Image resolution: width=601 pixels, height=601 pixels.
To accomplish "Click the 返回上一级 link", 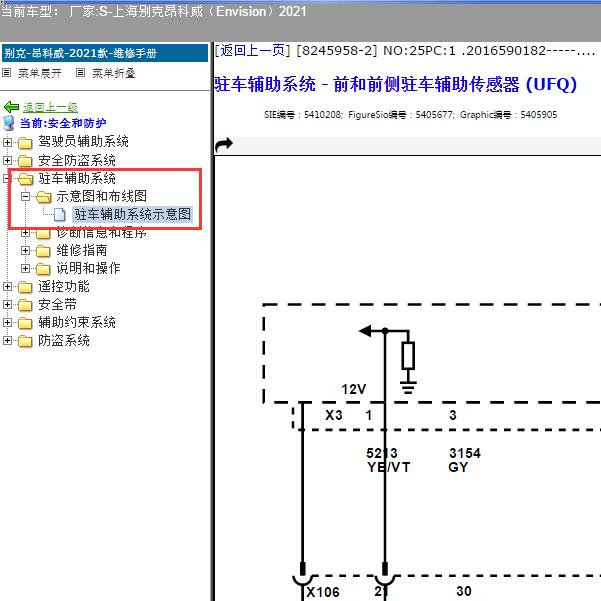I will click(x=51, y=107).
